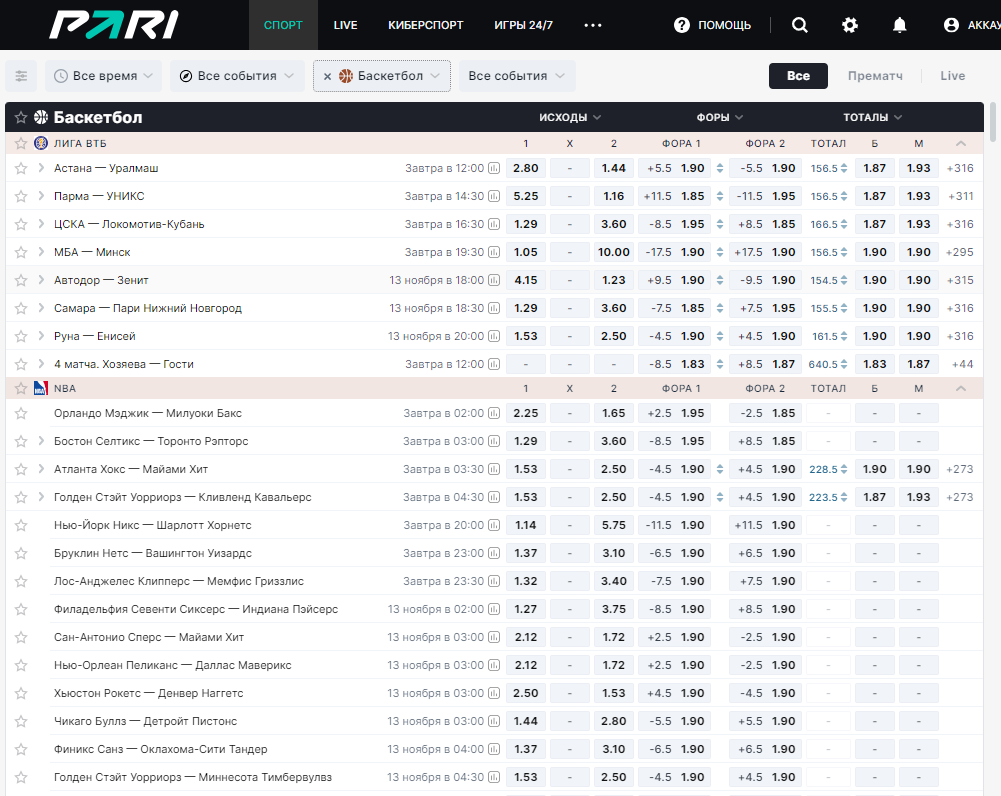
Task: Open the ТОТАЛЫ column dropdown
Action: tap(872, 117)
